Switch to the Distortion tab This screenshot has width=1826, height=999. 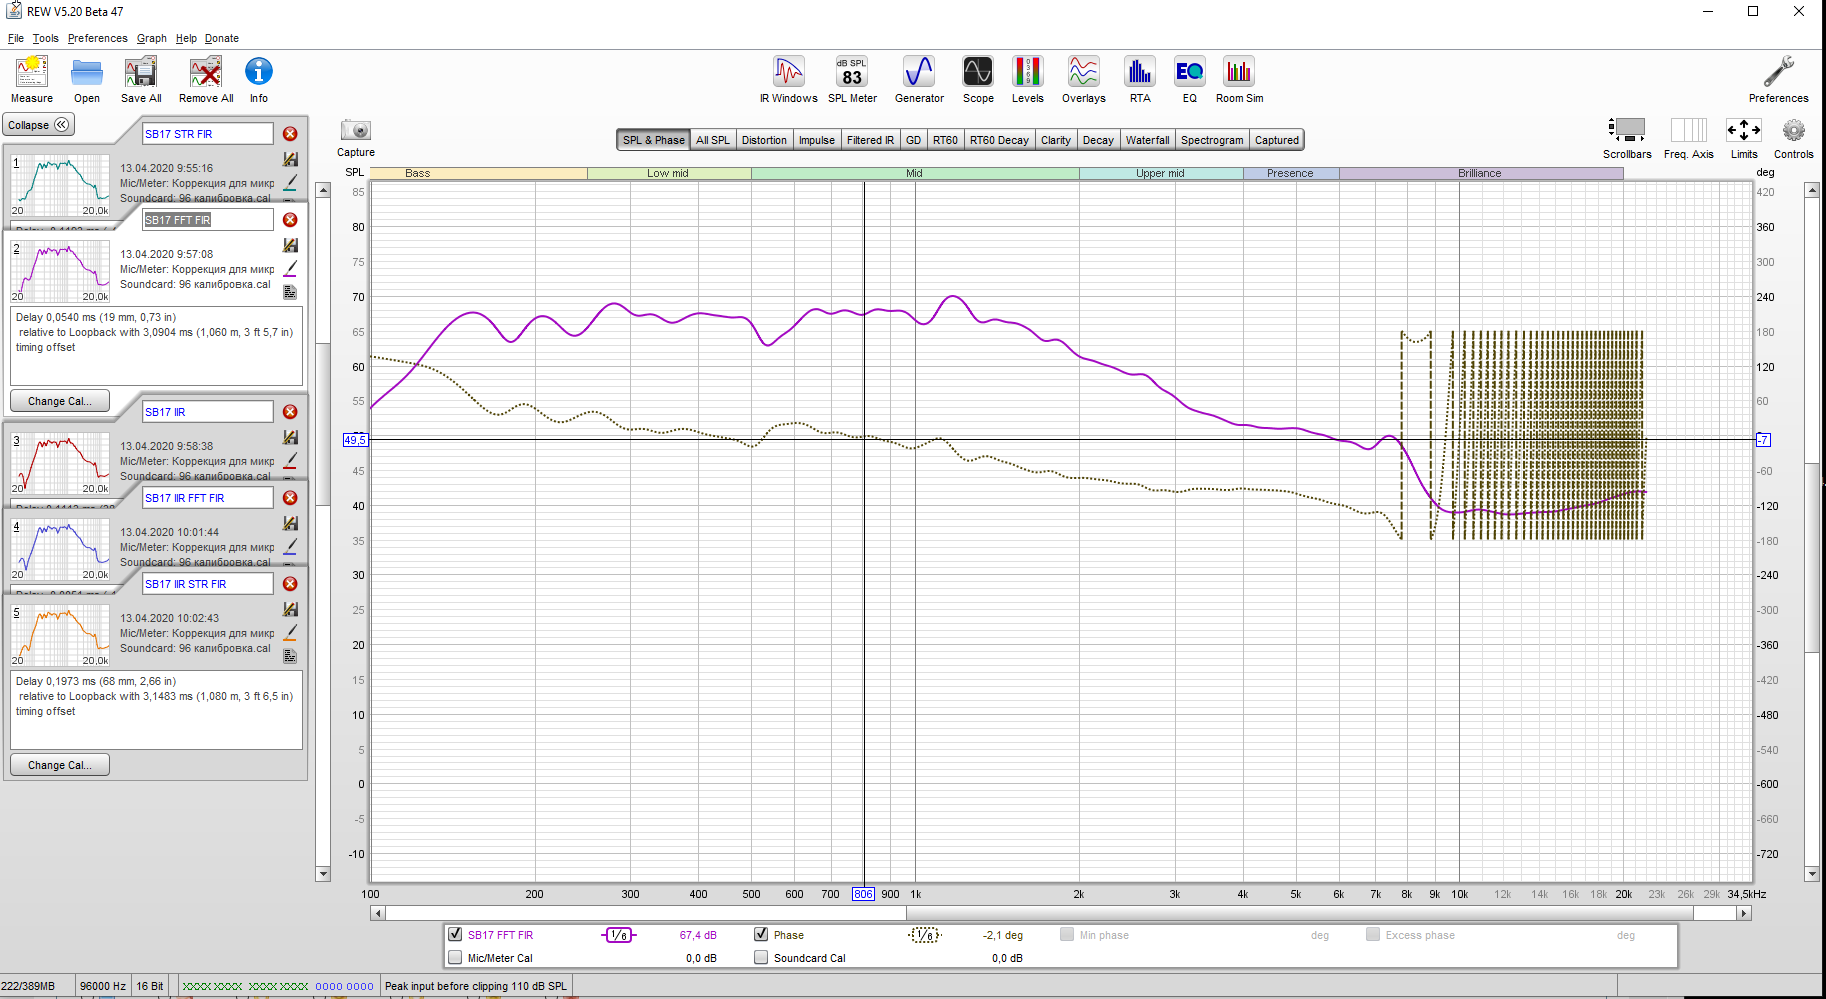(x=764, y=140)
